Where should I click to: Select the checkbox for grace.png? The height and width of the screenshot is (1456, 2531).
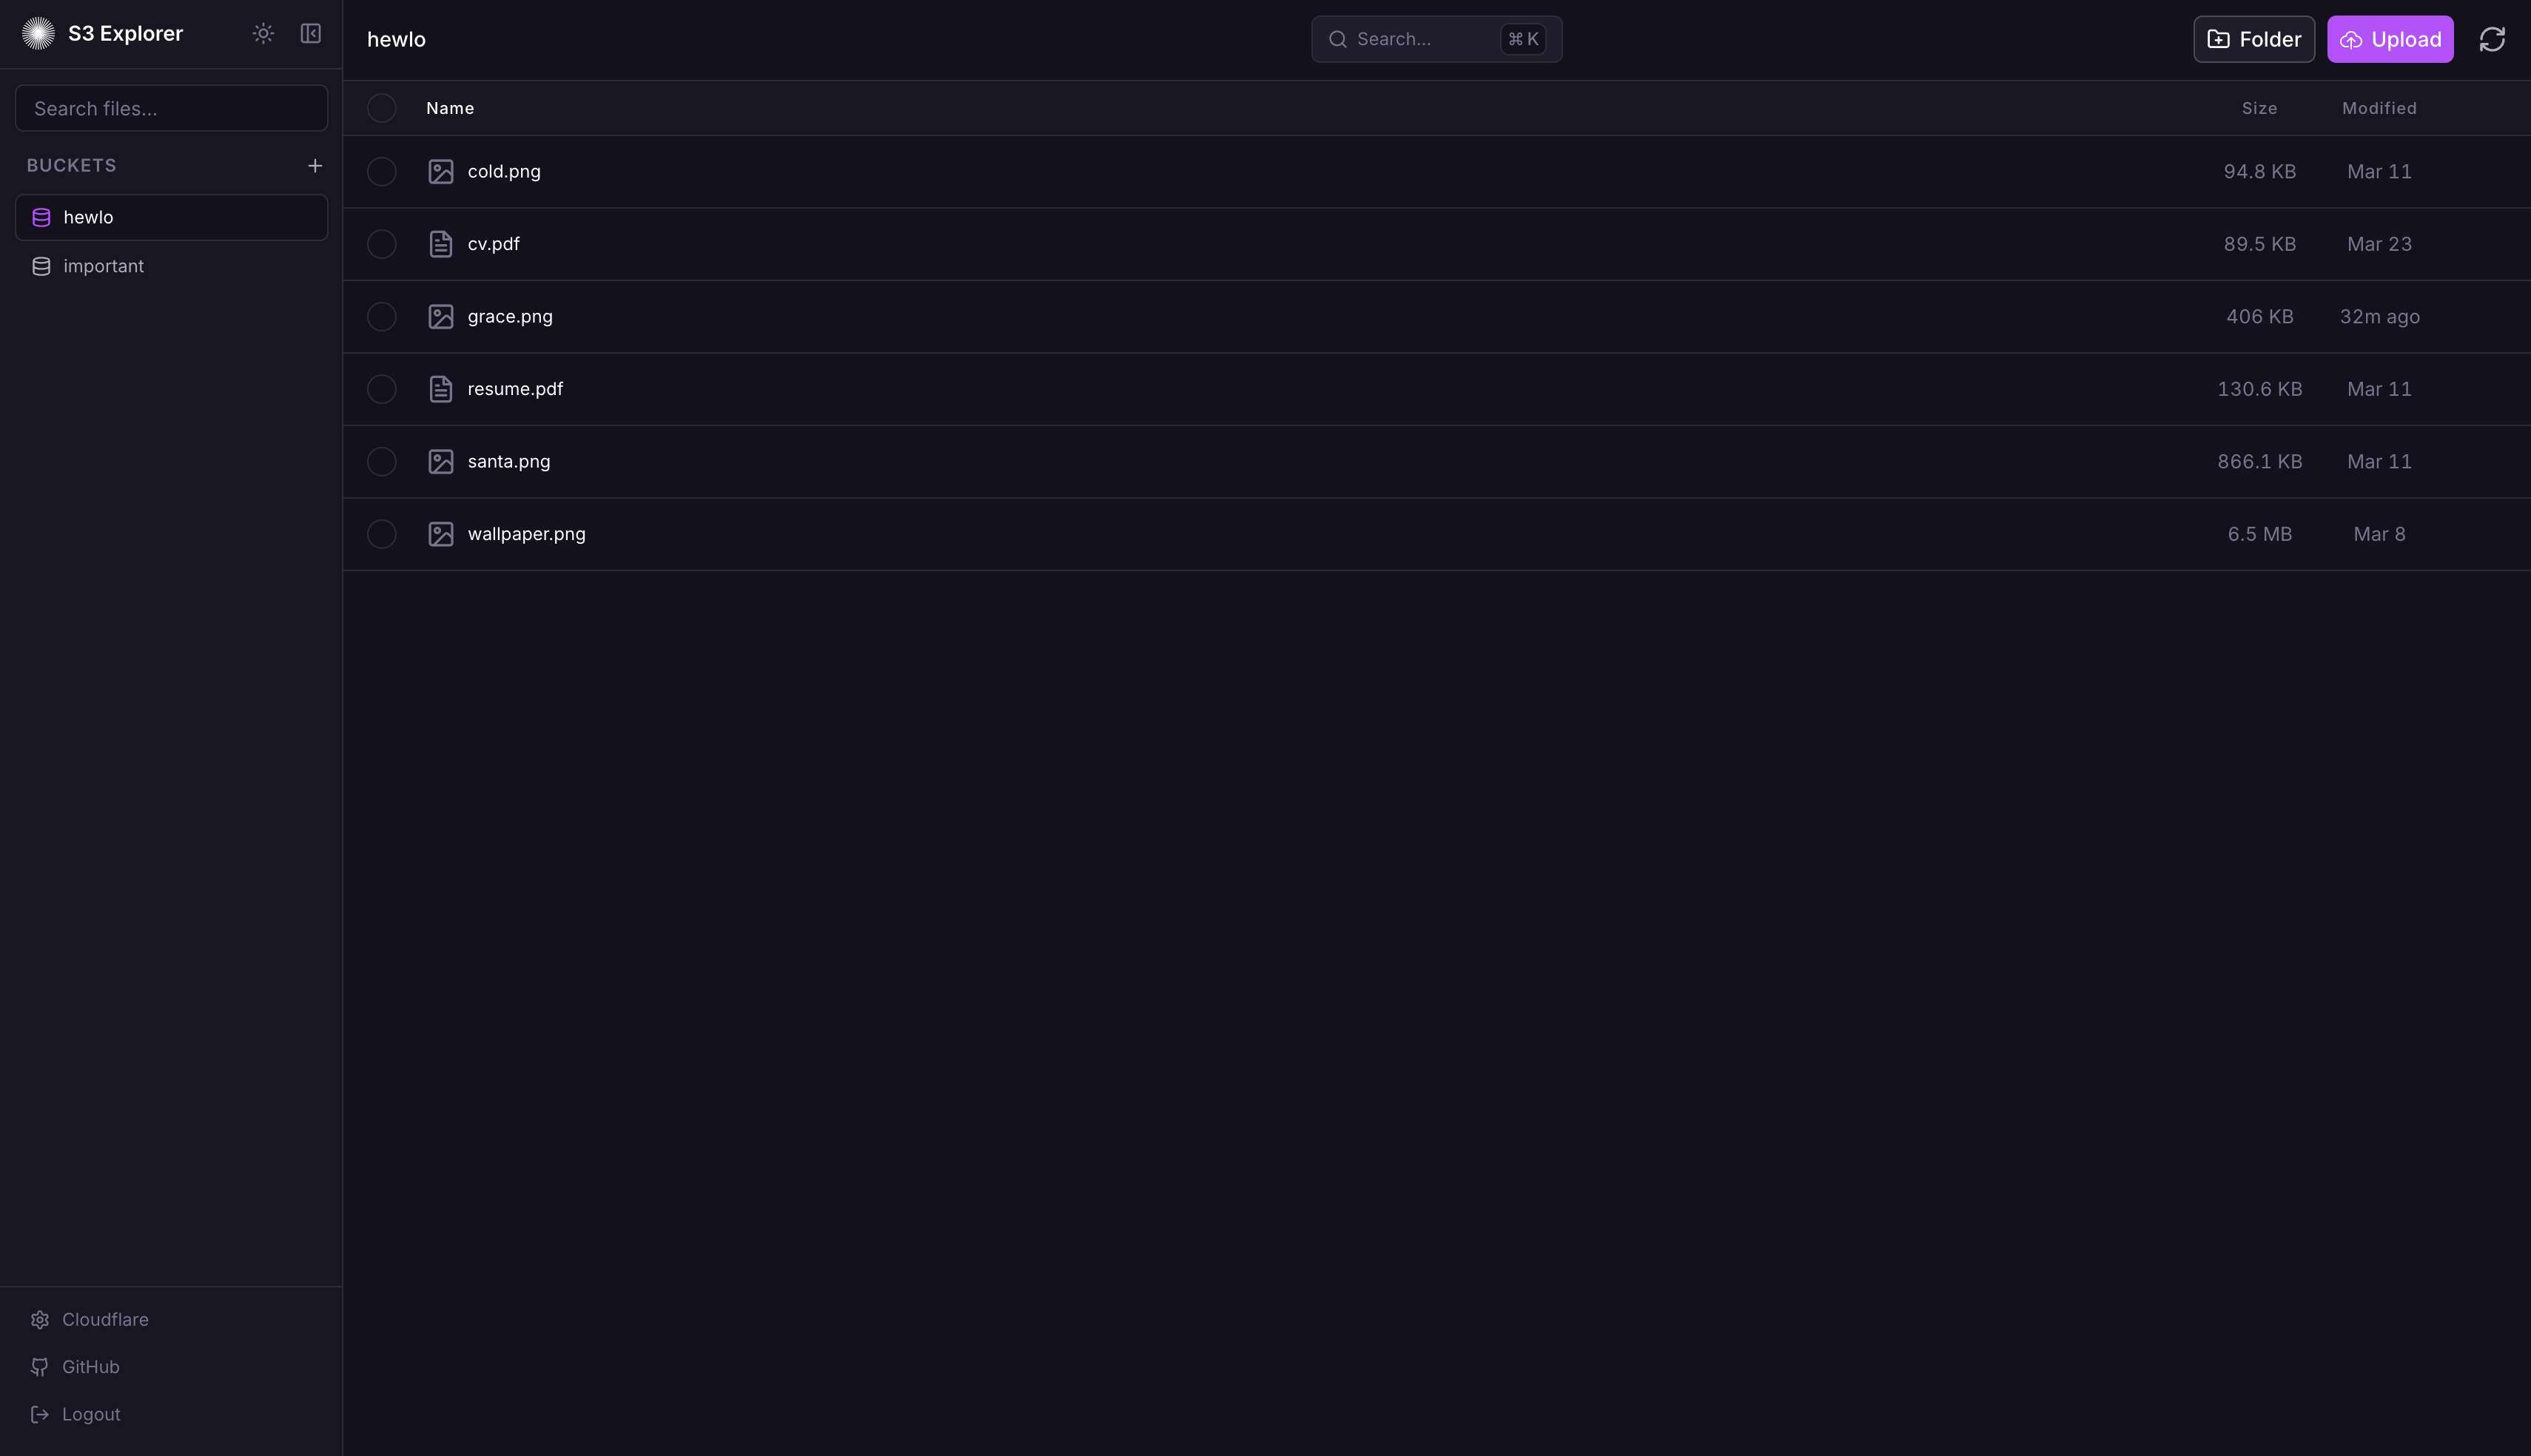pyautogui.click(x=381, y=316)
